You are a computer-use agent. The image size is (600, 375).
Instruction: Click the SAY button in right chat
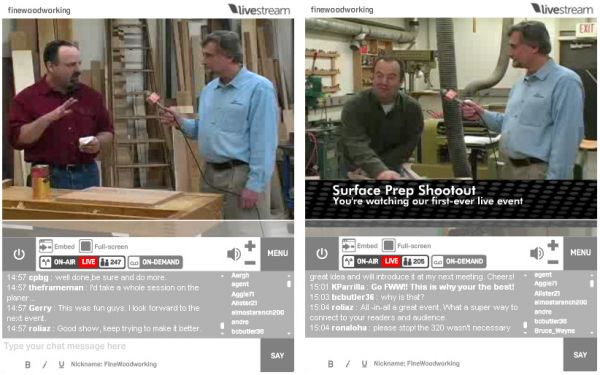tap(580, 355)
